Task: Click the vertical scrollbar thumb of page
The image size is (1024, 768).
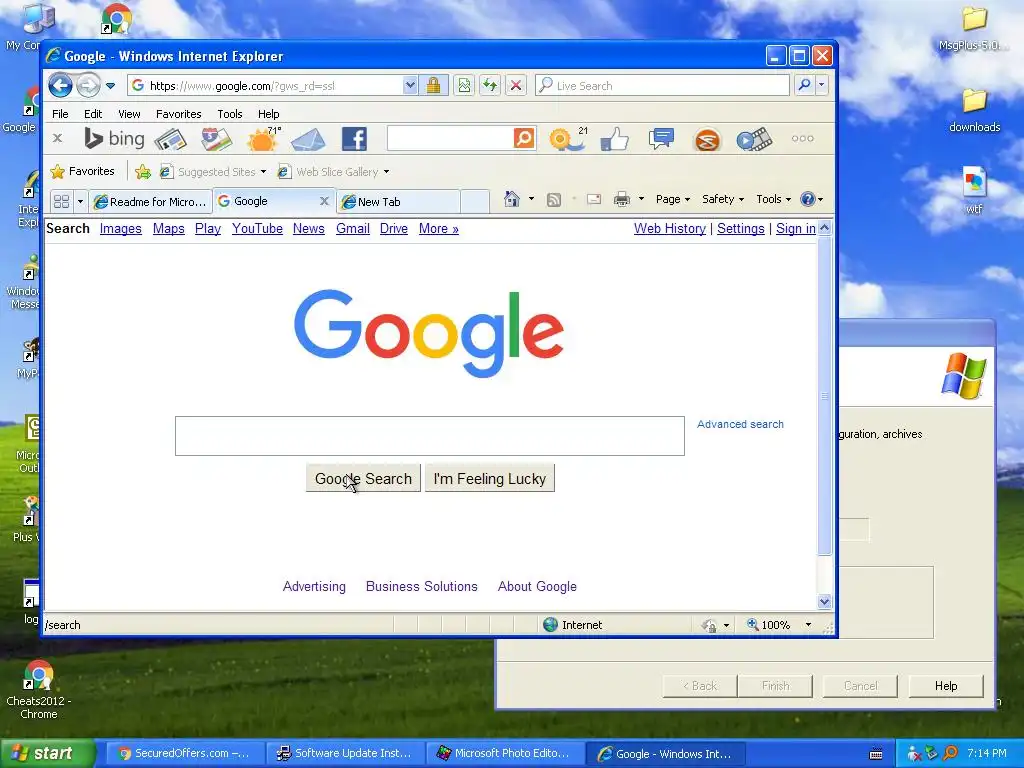Action: point(825,396)
